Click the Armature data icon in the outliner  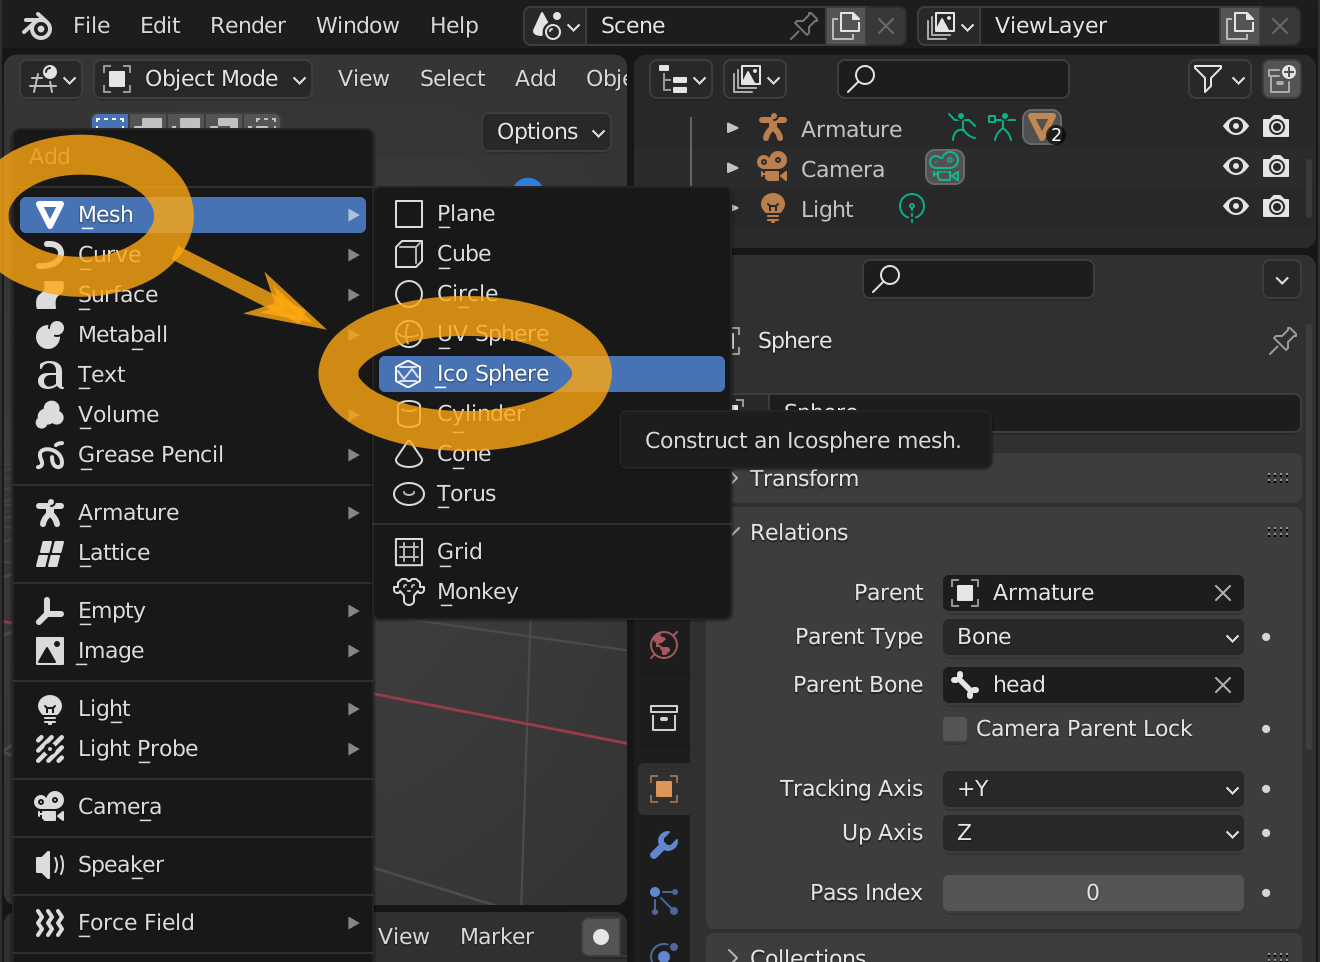1001,127
